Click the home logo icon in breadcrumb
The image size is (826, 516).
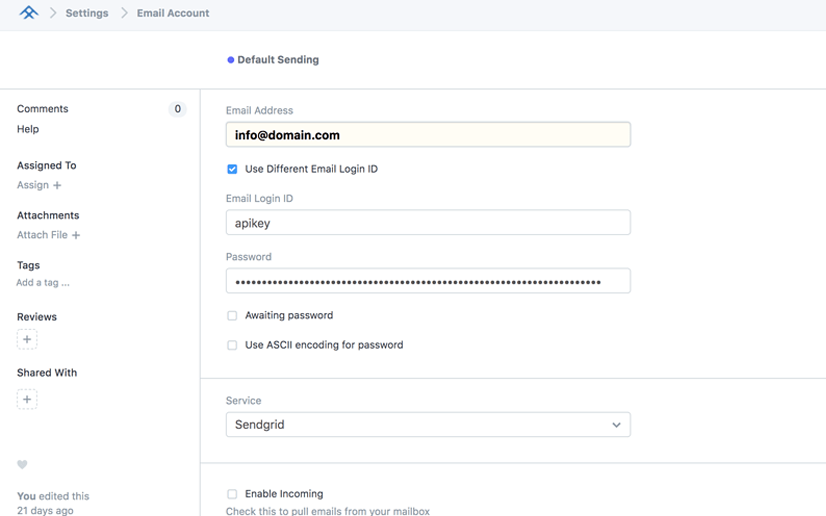28,13
